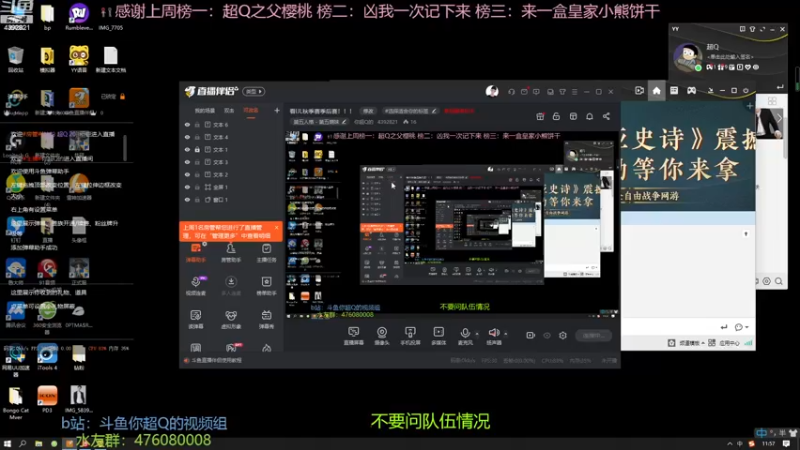Toggle visibility of 文本 1 layer
Screen dimensions: 800x450
(x=187, y=149)
